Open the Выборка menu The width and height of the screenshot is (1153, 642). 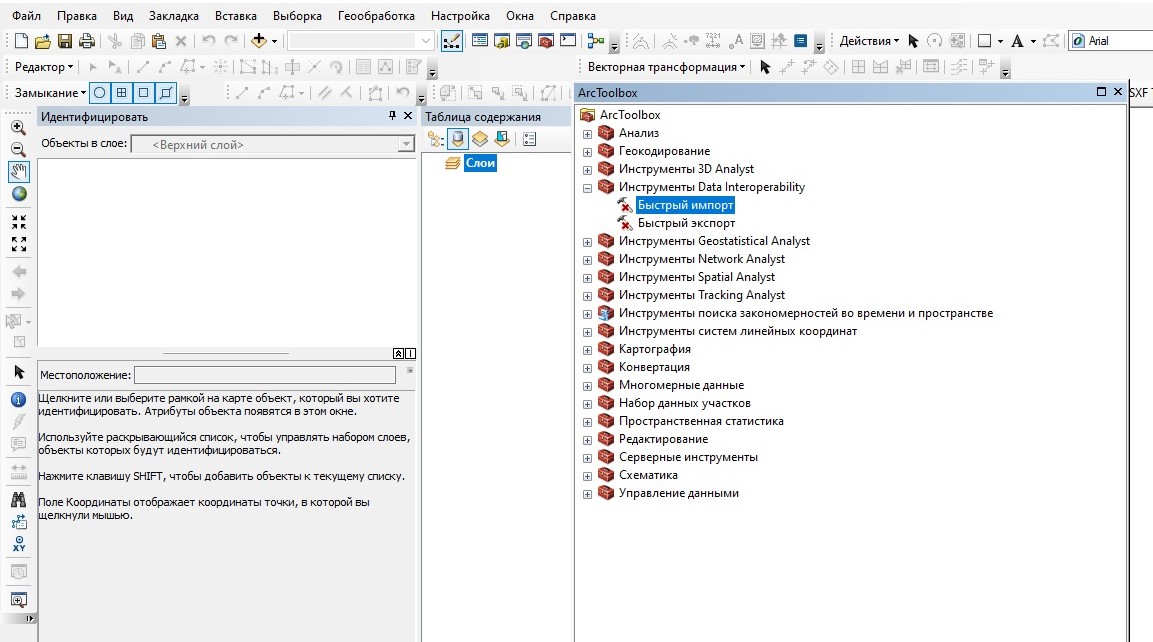pos(297,16)
